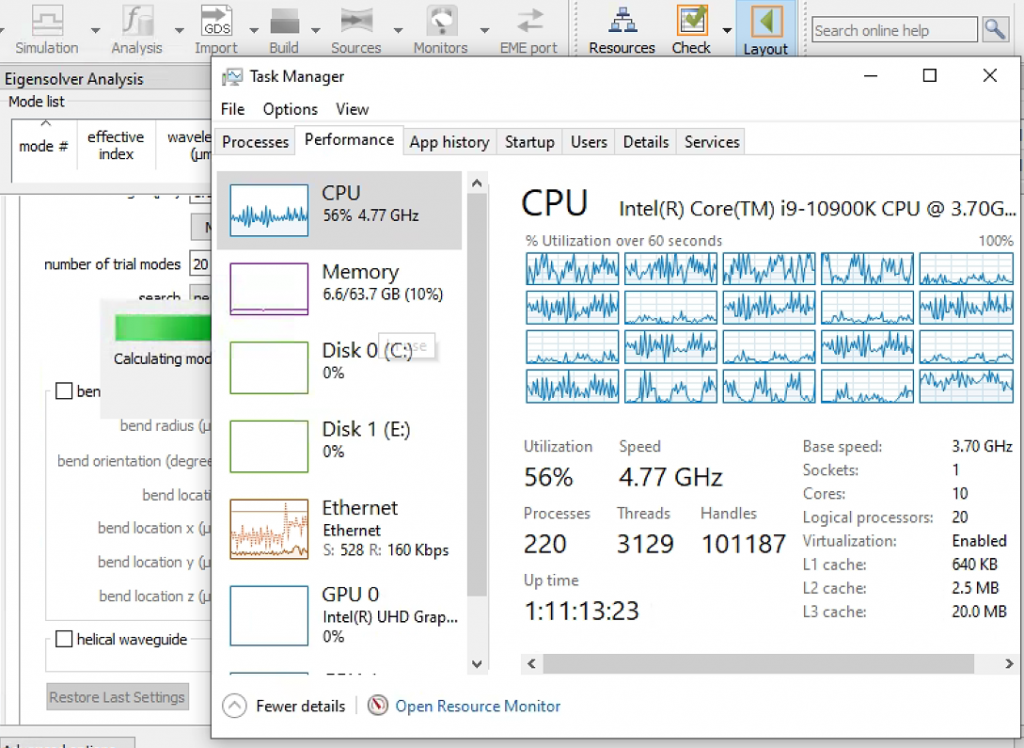The width and height of the screenshot is (1024, 748).
Task: Select the Ethernet performance item
Action: pyautogui.click(x=339, y=528)
